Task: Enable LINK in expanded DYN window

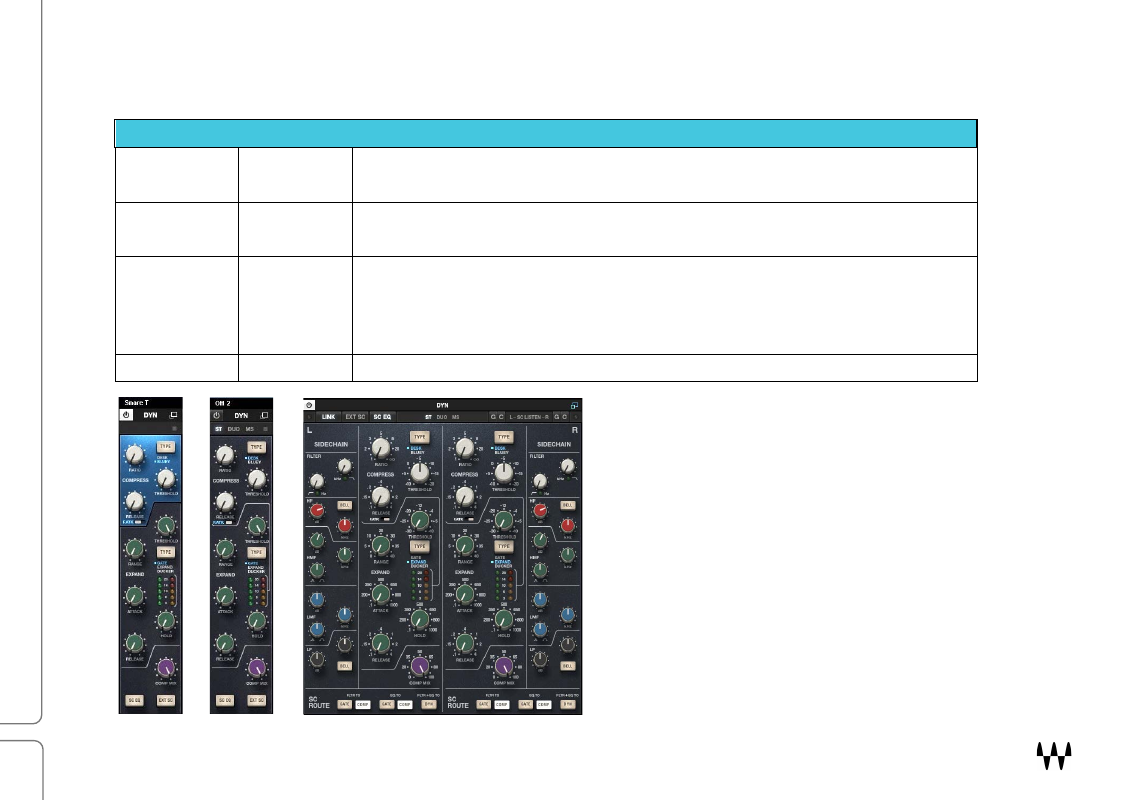Action: [x=329, y=417]
